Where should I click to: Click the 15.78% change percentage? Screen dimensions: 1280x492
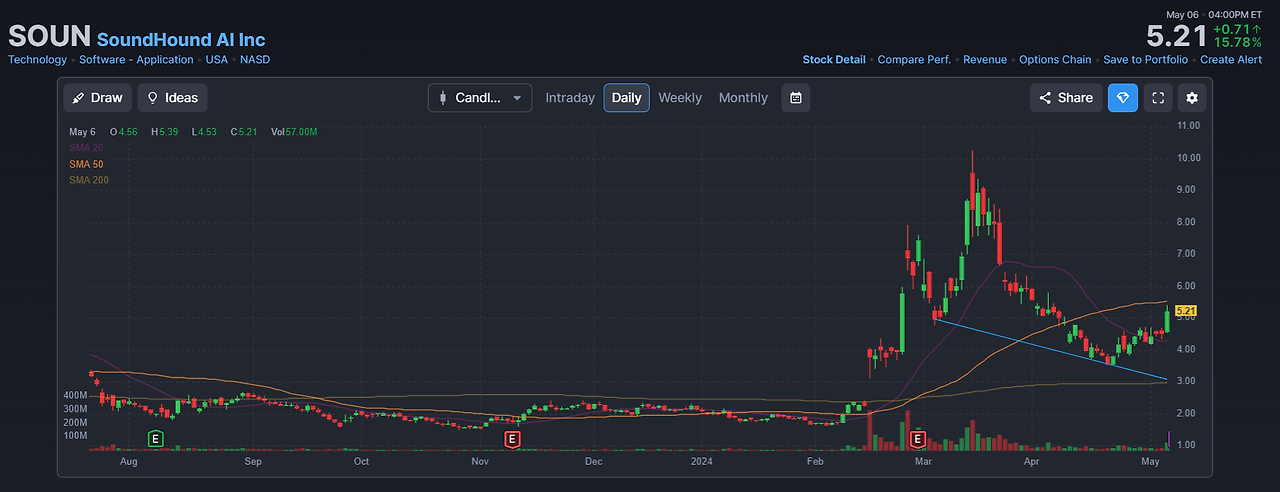pyautogui.click(x=1238, y=43)
